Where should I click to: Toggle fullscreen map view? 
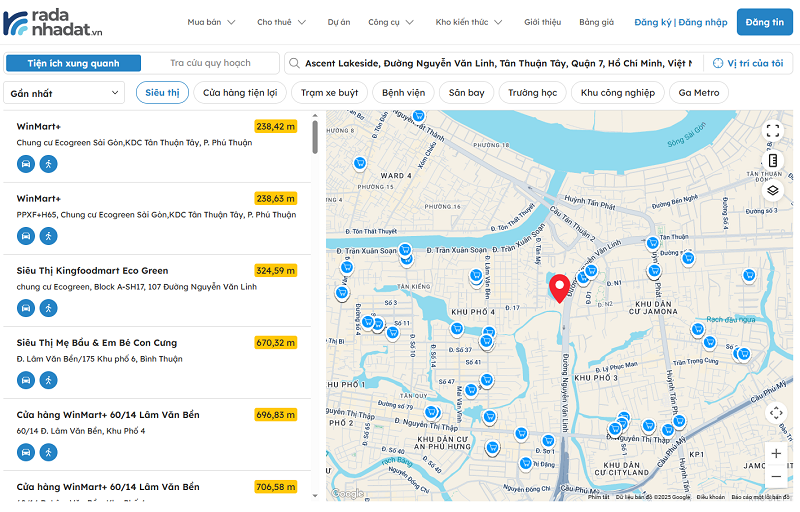point(773,131)
